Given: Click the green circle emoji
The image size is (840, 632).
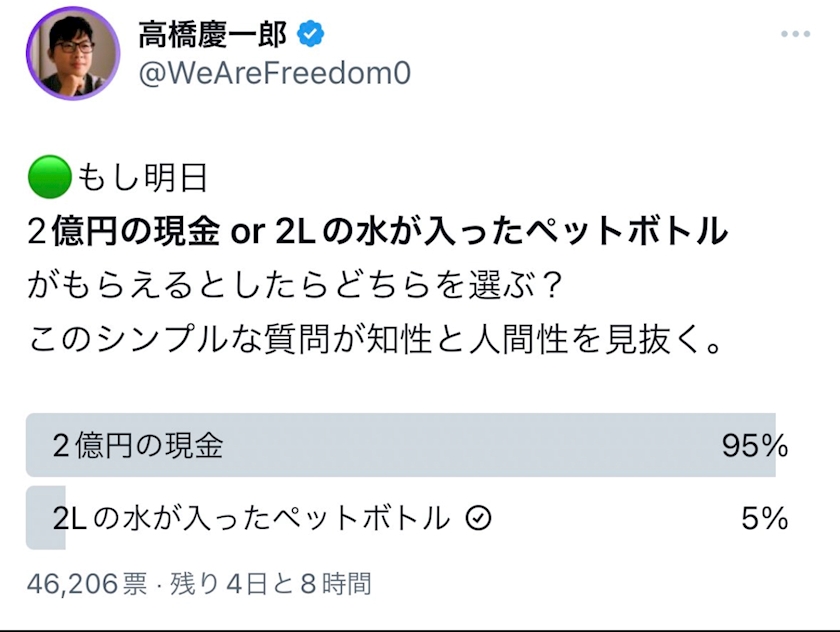Looking at the screenshot, I should [x=47, y=180].
